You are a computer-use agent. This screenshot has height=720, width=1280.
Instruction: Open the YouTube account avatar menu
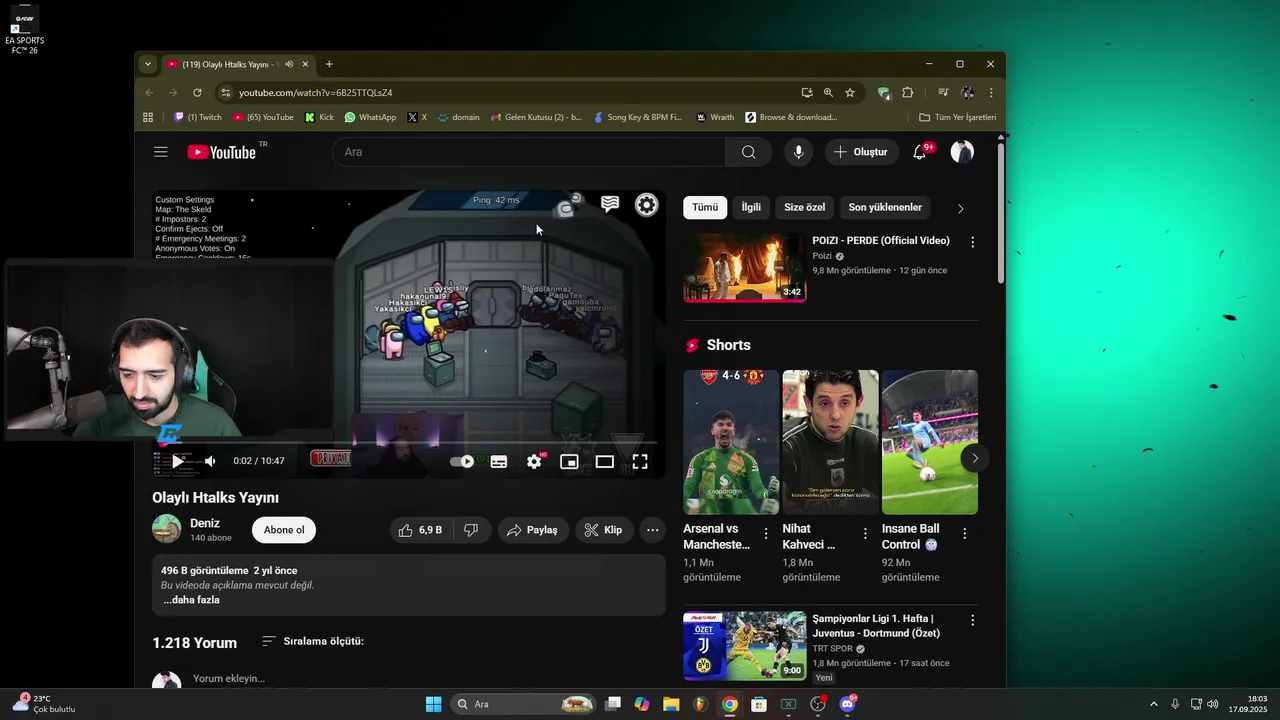[962, 152]
